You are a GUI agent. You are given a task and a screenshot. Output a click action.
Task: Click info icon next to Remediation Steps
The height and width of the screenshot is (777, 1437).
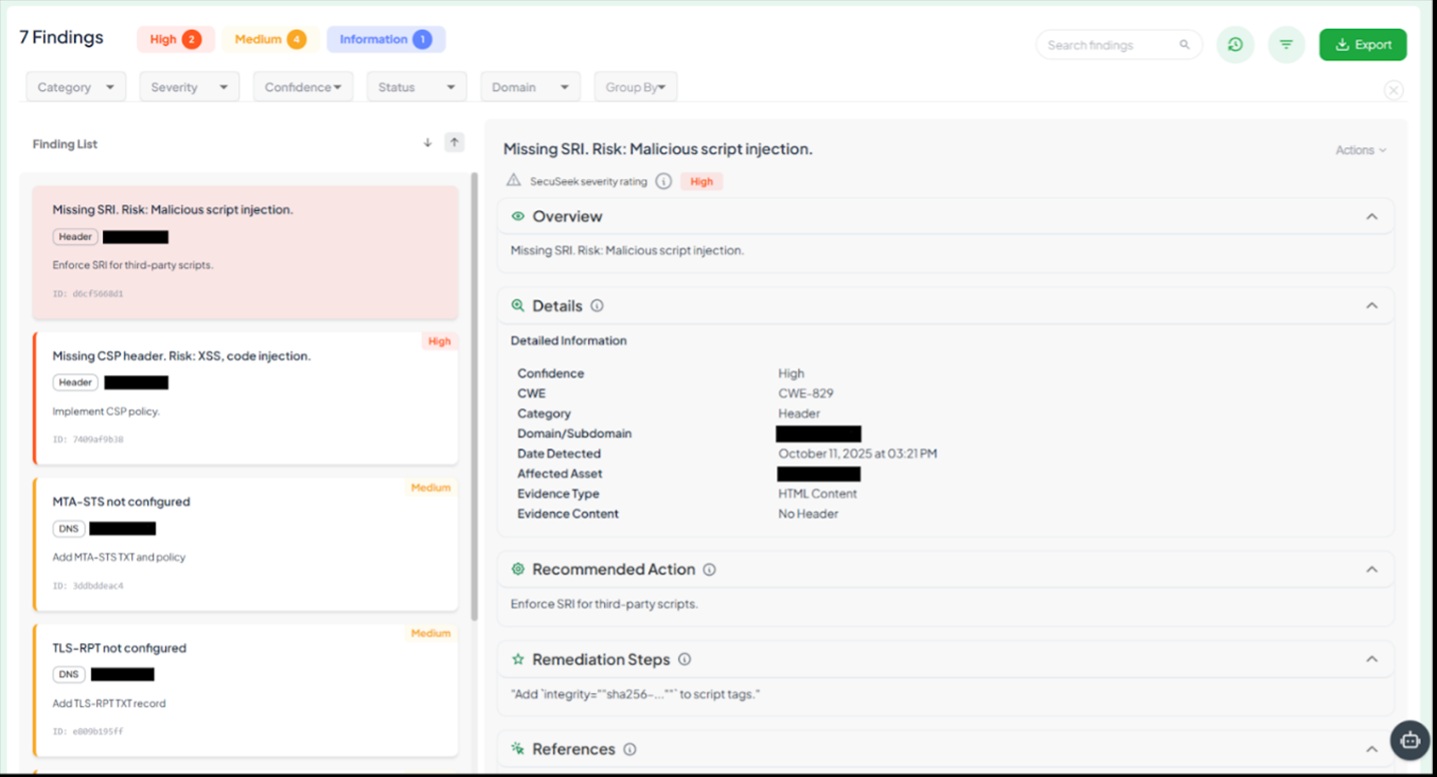tap(685, 660)
